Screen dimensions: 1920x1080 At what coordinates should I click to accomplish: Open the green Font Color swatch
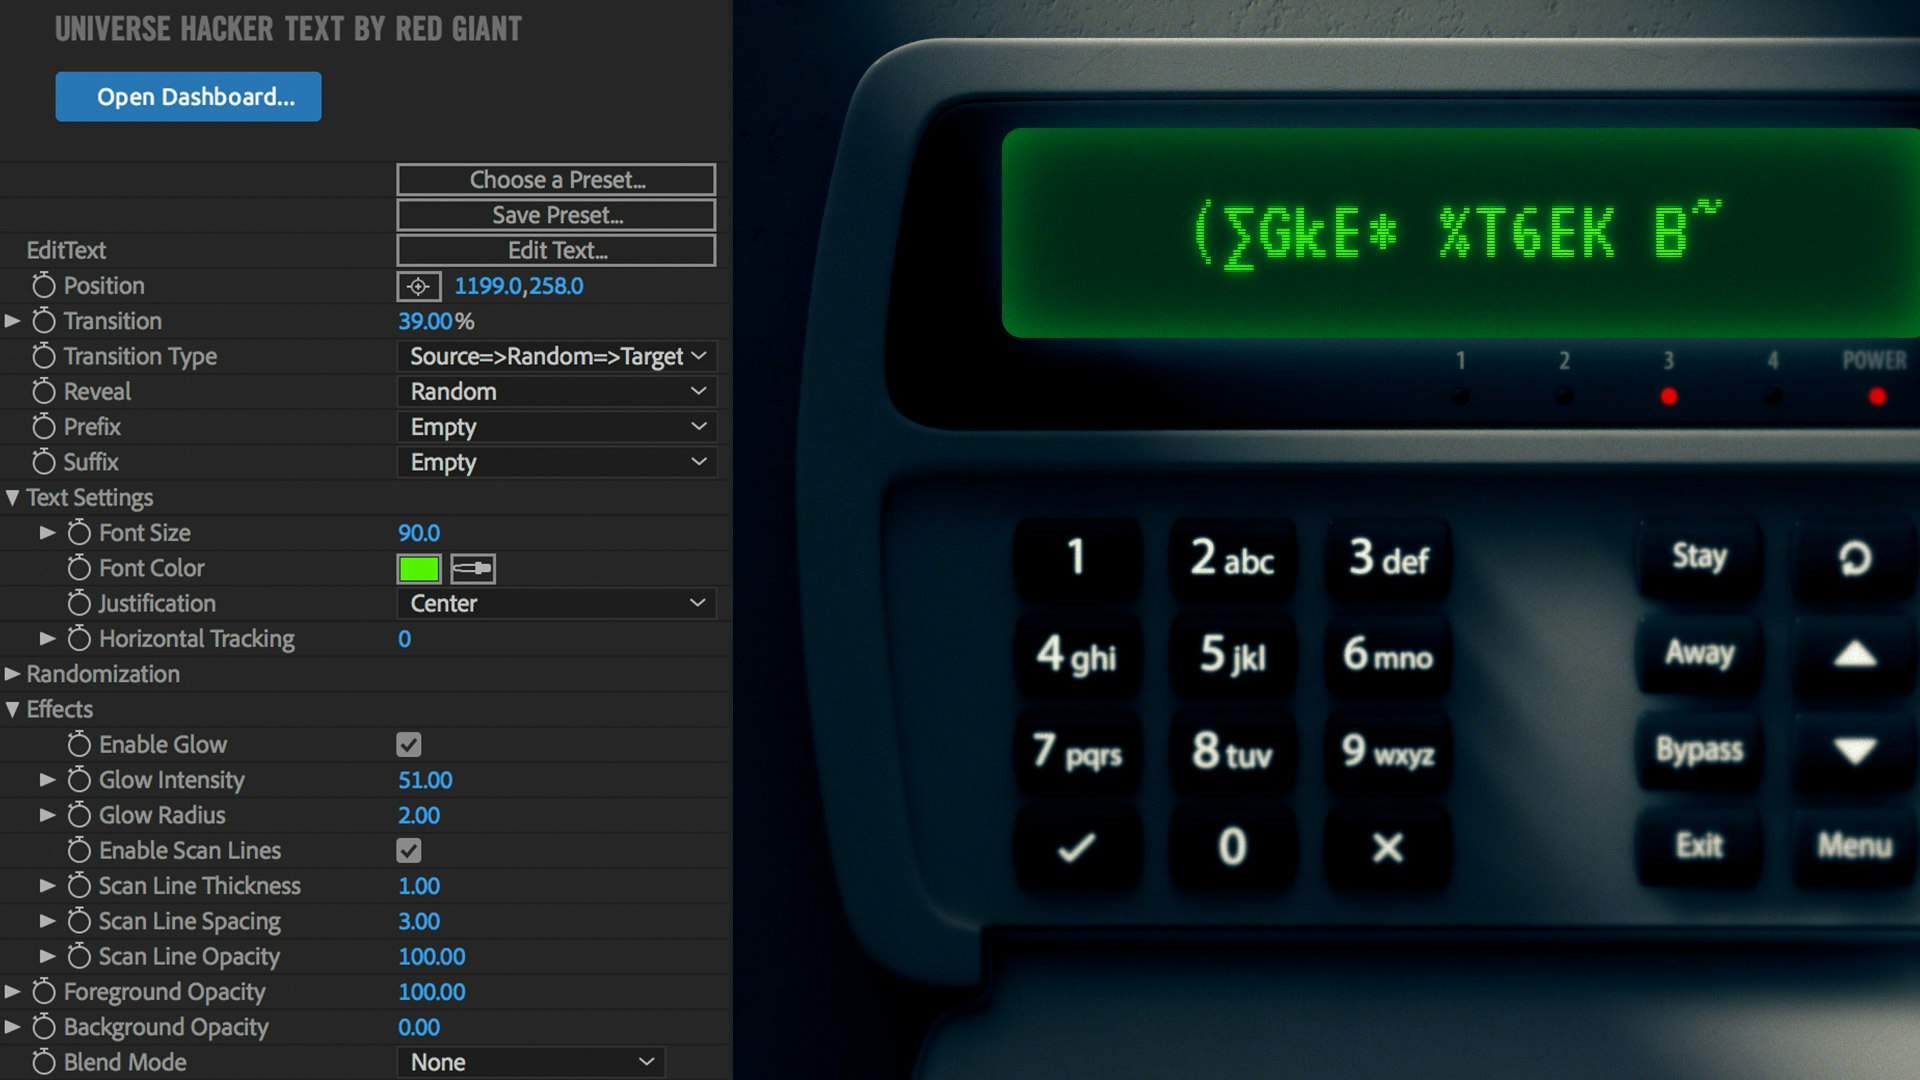pyautogui.click(x=418, y=569)
